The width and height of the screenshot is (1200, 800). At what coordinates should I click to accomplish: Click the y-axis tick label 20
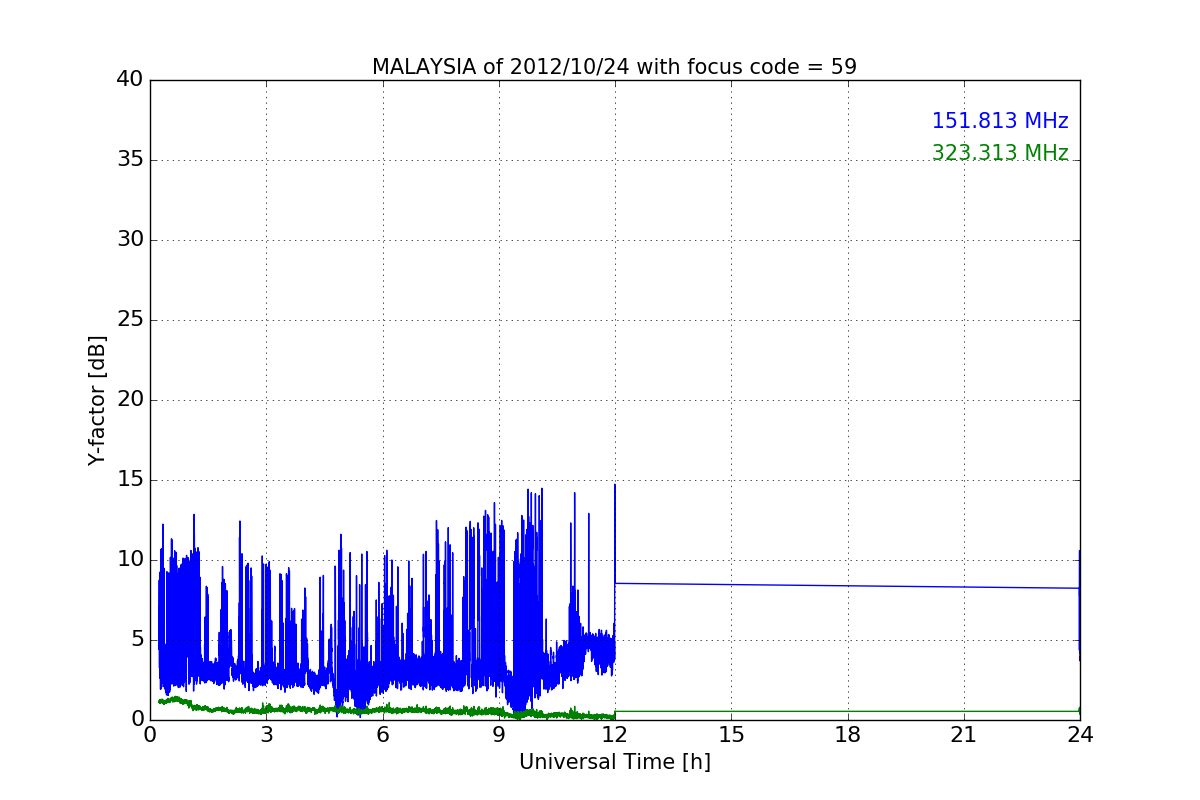pyautogui.click(x=130, y=400)
